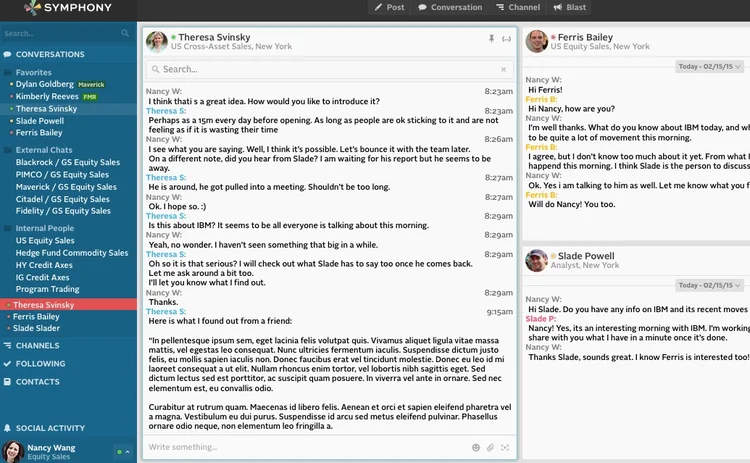750x463 pixels.
Task: Click Theresa Svinsky's avatar in chat header
Action: pyautogui.click(x=157, y=42)
